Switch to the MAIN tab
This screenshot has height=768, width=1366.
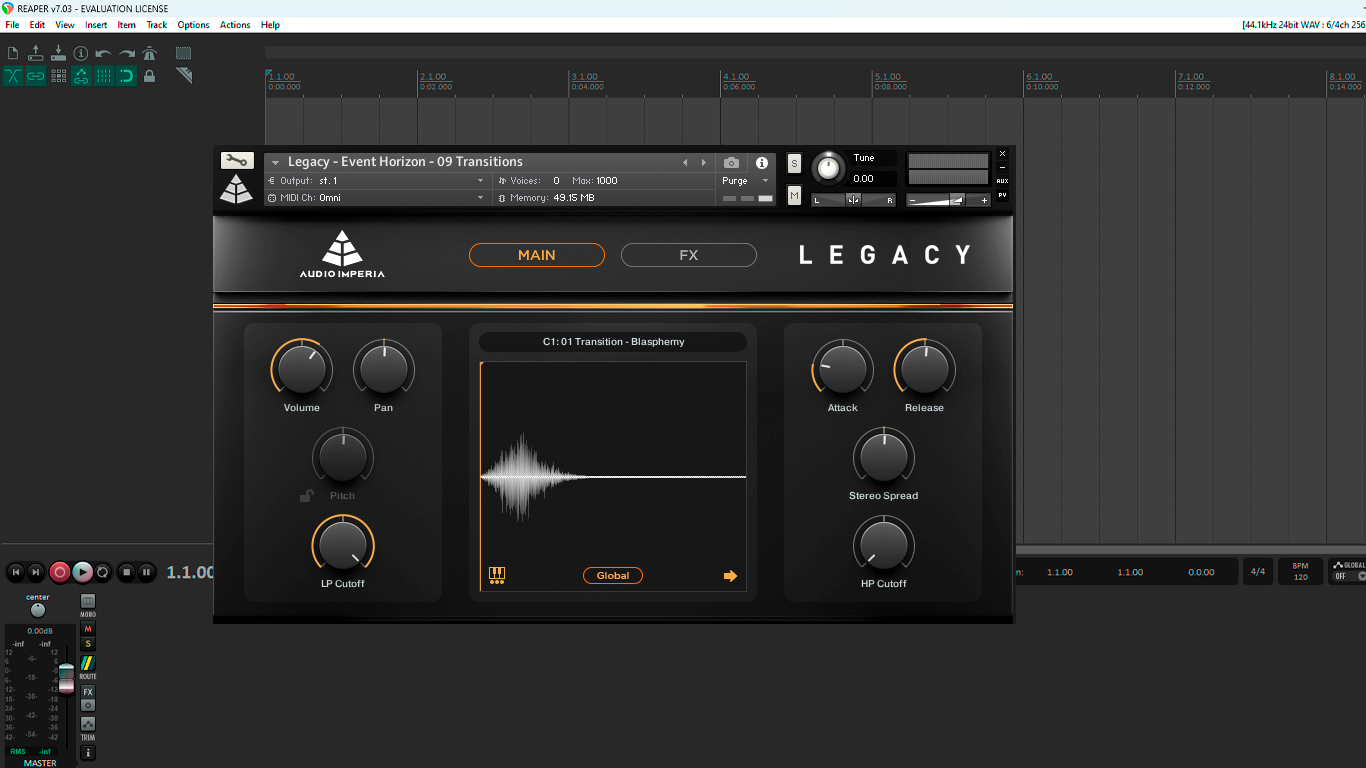pyautogui.click(x=537, y=255)
